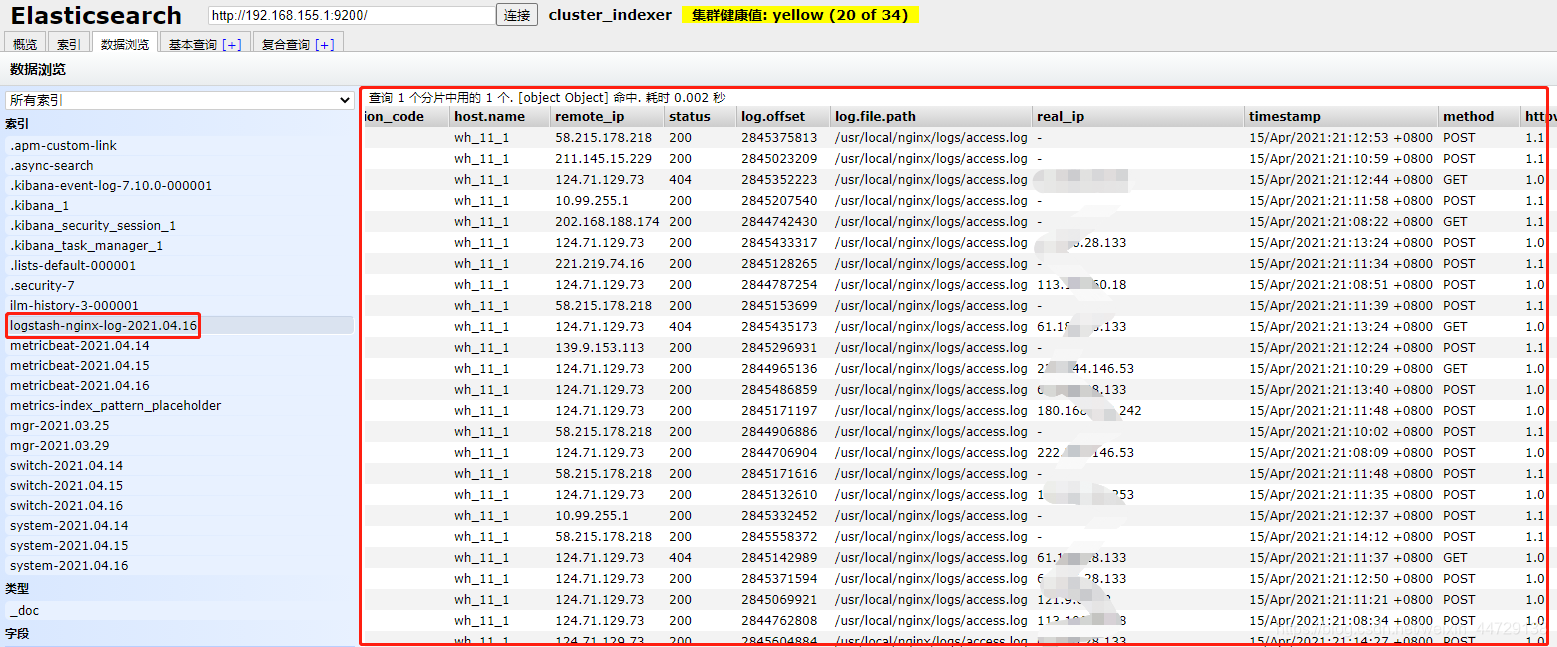Click the 连接 connect button
The width and height of the screenshot is (1557, 647).
516,14
